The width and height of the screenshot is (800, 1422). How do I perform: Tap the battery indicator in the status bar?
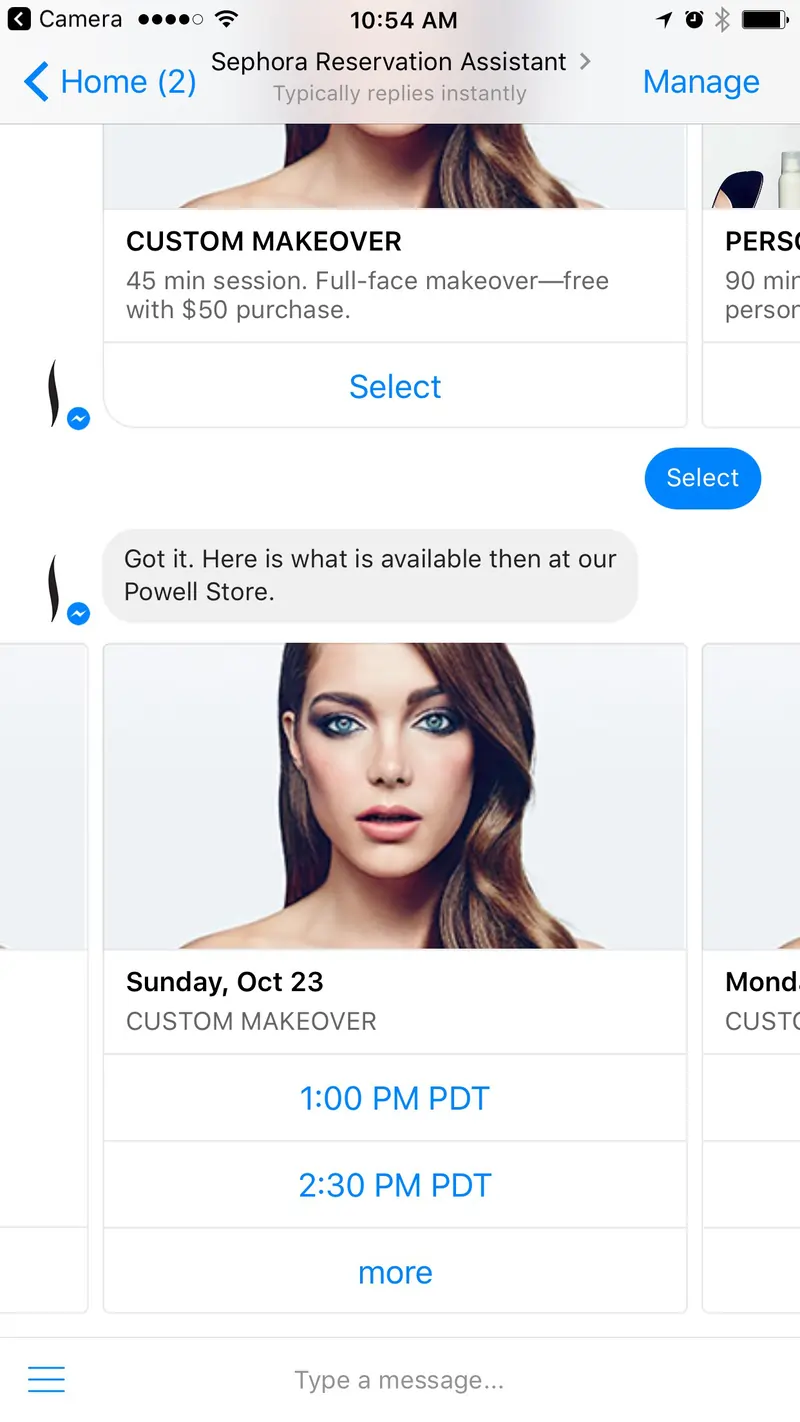click(x=764, y=17)
